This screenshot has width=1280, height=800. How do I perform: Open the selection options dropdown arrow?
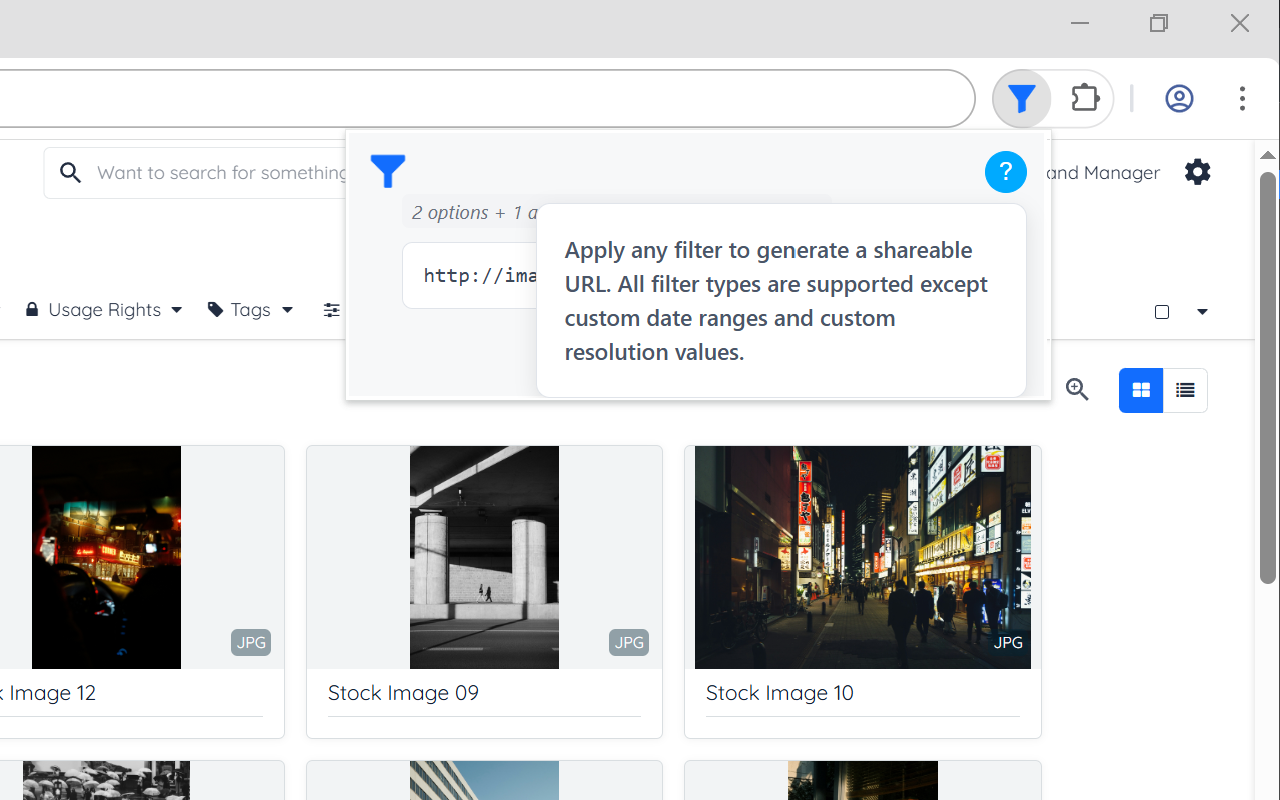click(1202, 312)
